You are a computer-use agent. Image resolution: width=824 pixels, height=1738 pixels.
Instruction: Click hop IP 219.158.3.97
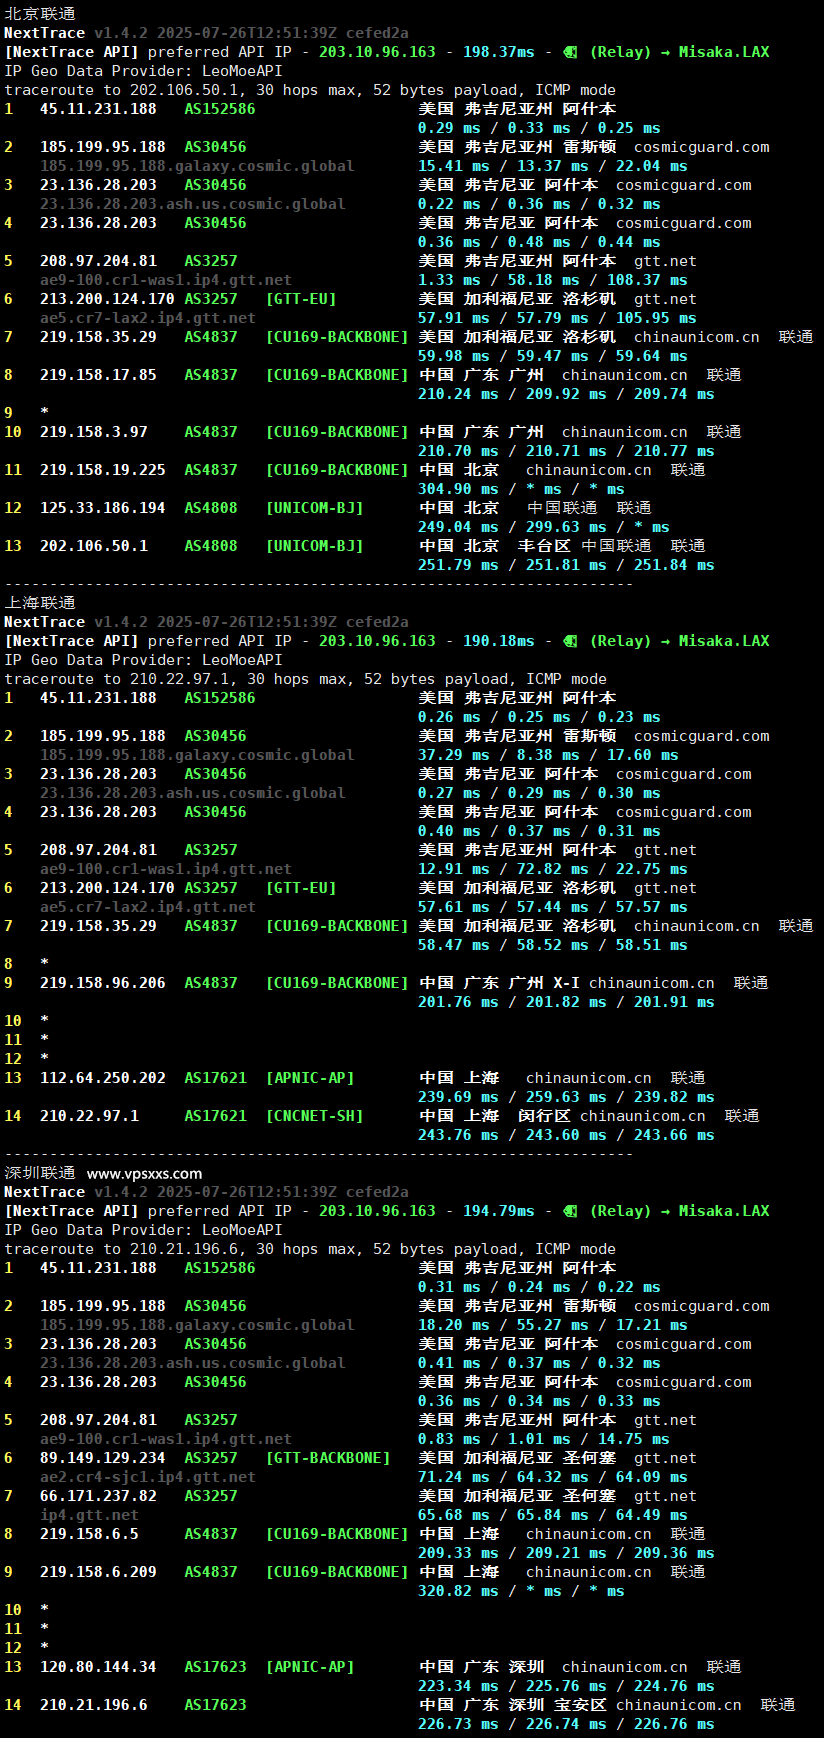tap(94, 432)
